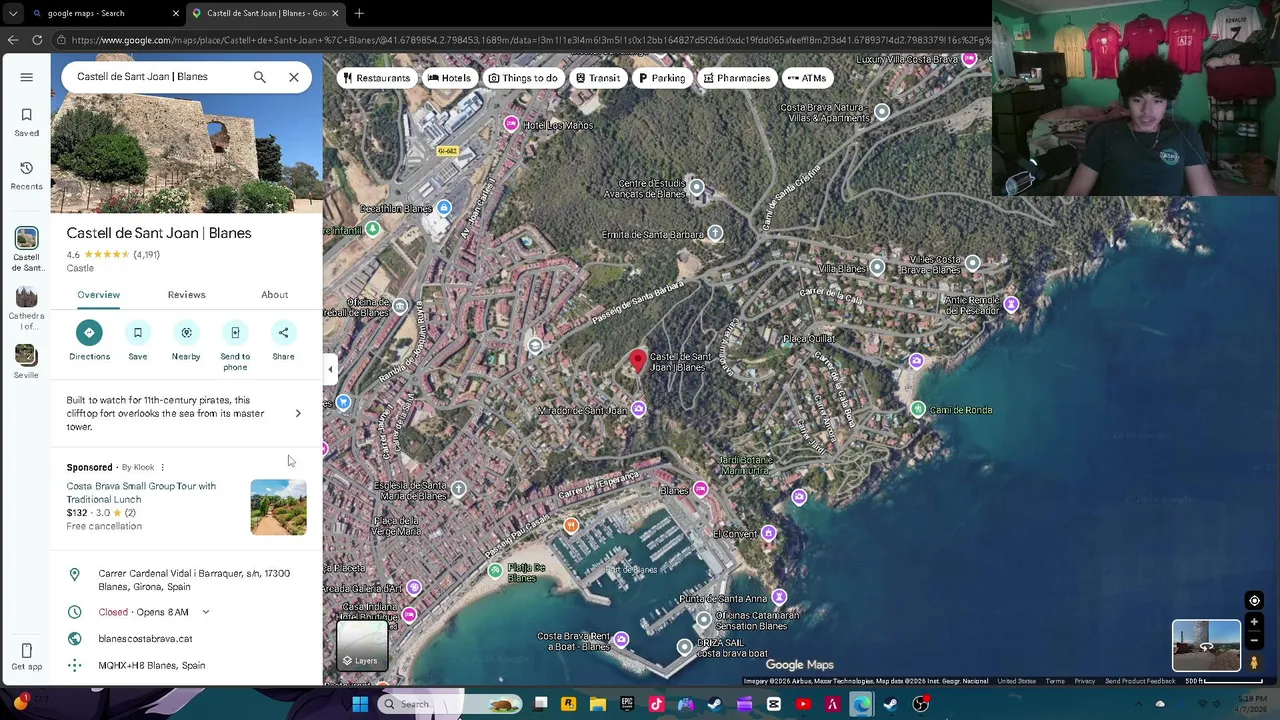This screenshot has height=720, width=1280.
Task: Reload the page
Action: (37, 40)
